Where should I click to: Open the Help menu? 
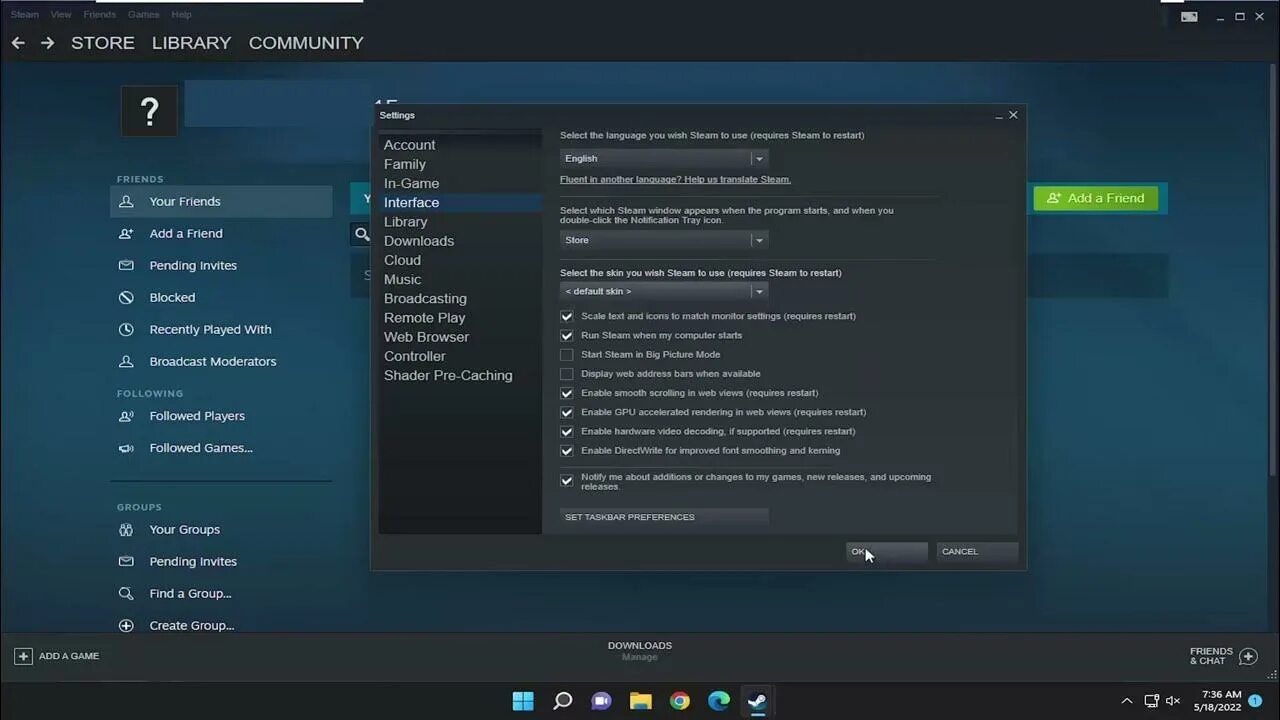coord(181,15)
